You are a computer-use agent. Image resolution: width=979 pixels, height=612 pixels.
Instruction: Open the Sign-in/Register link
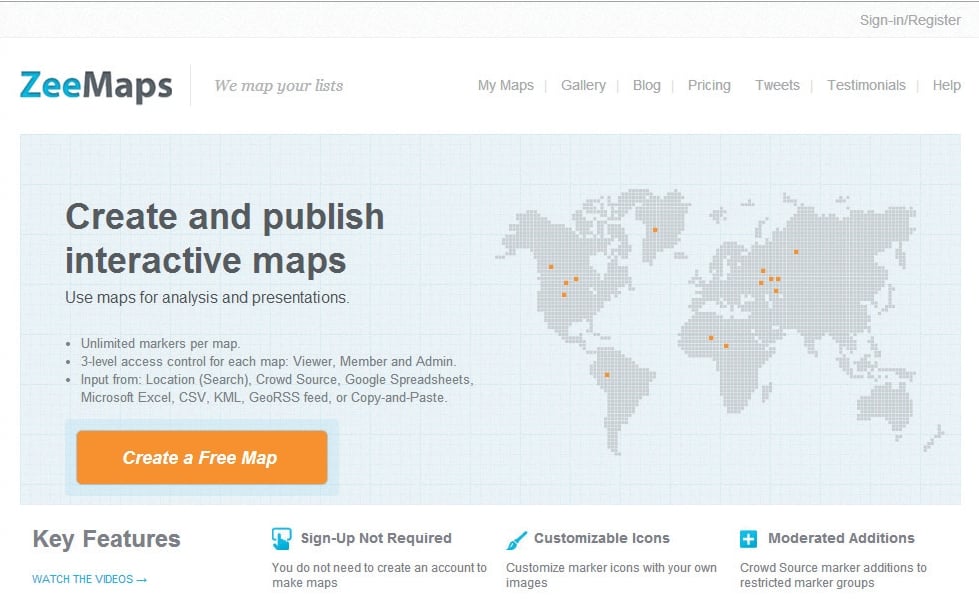pos(910,20)
